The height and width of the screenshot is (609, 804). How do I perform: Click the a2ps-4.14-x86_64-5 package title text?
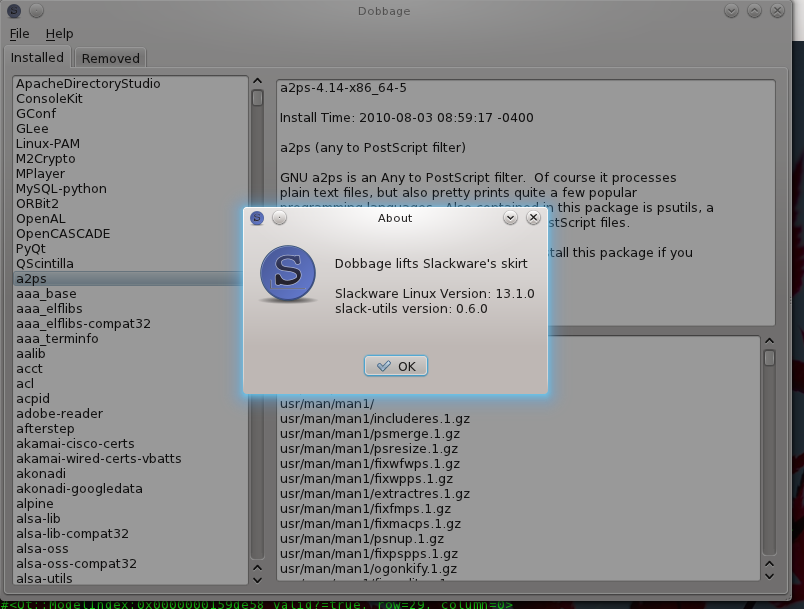click(x=343, y=88)
